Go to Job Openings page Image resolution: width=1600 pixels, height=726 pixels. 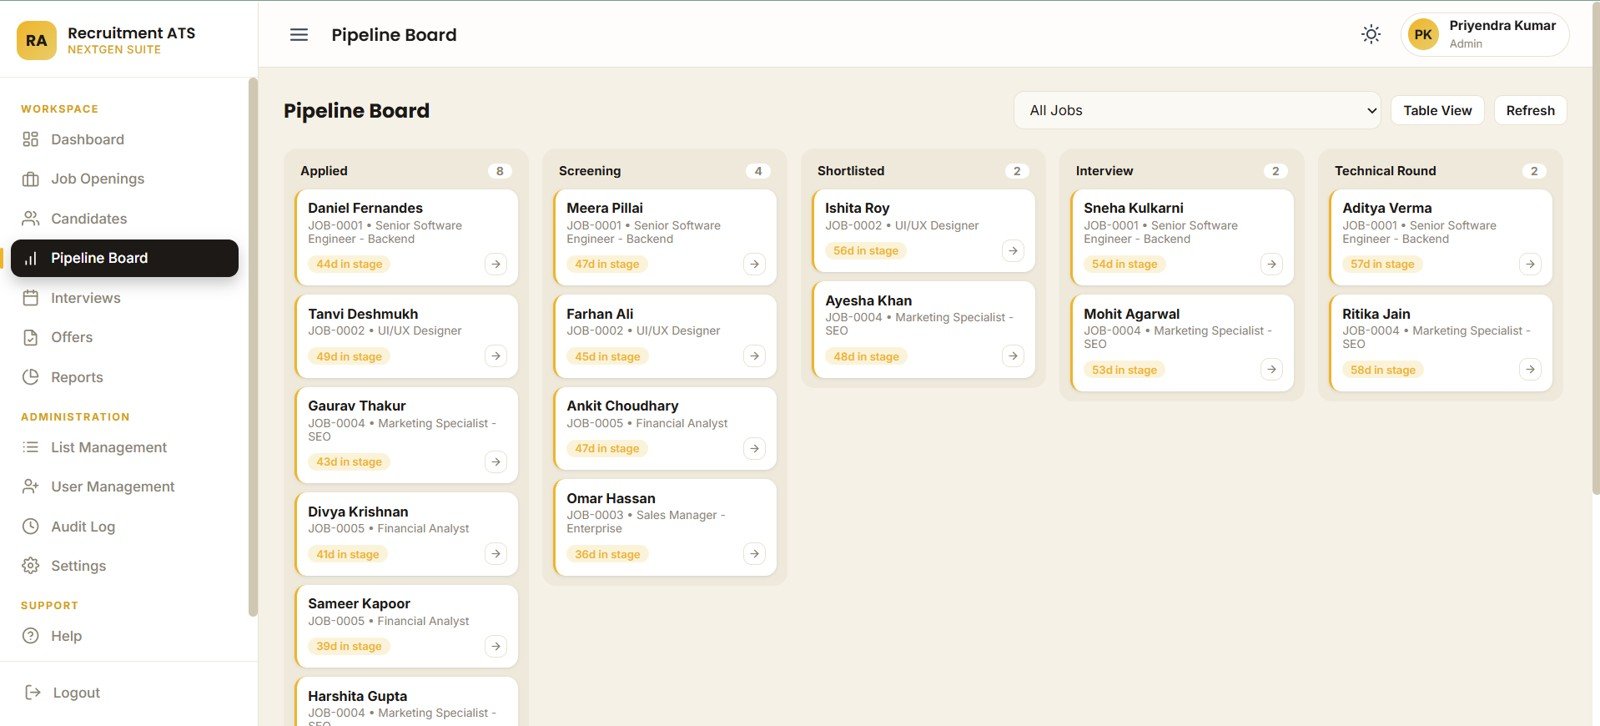pos(125,179)
